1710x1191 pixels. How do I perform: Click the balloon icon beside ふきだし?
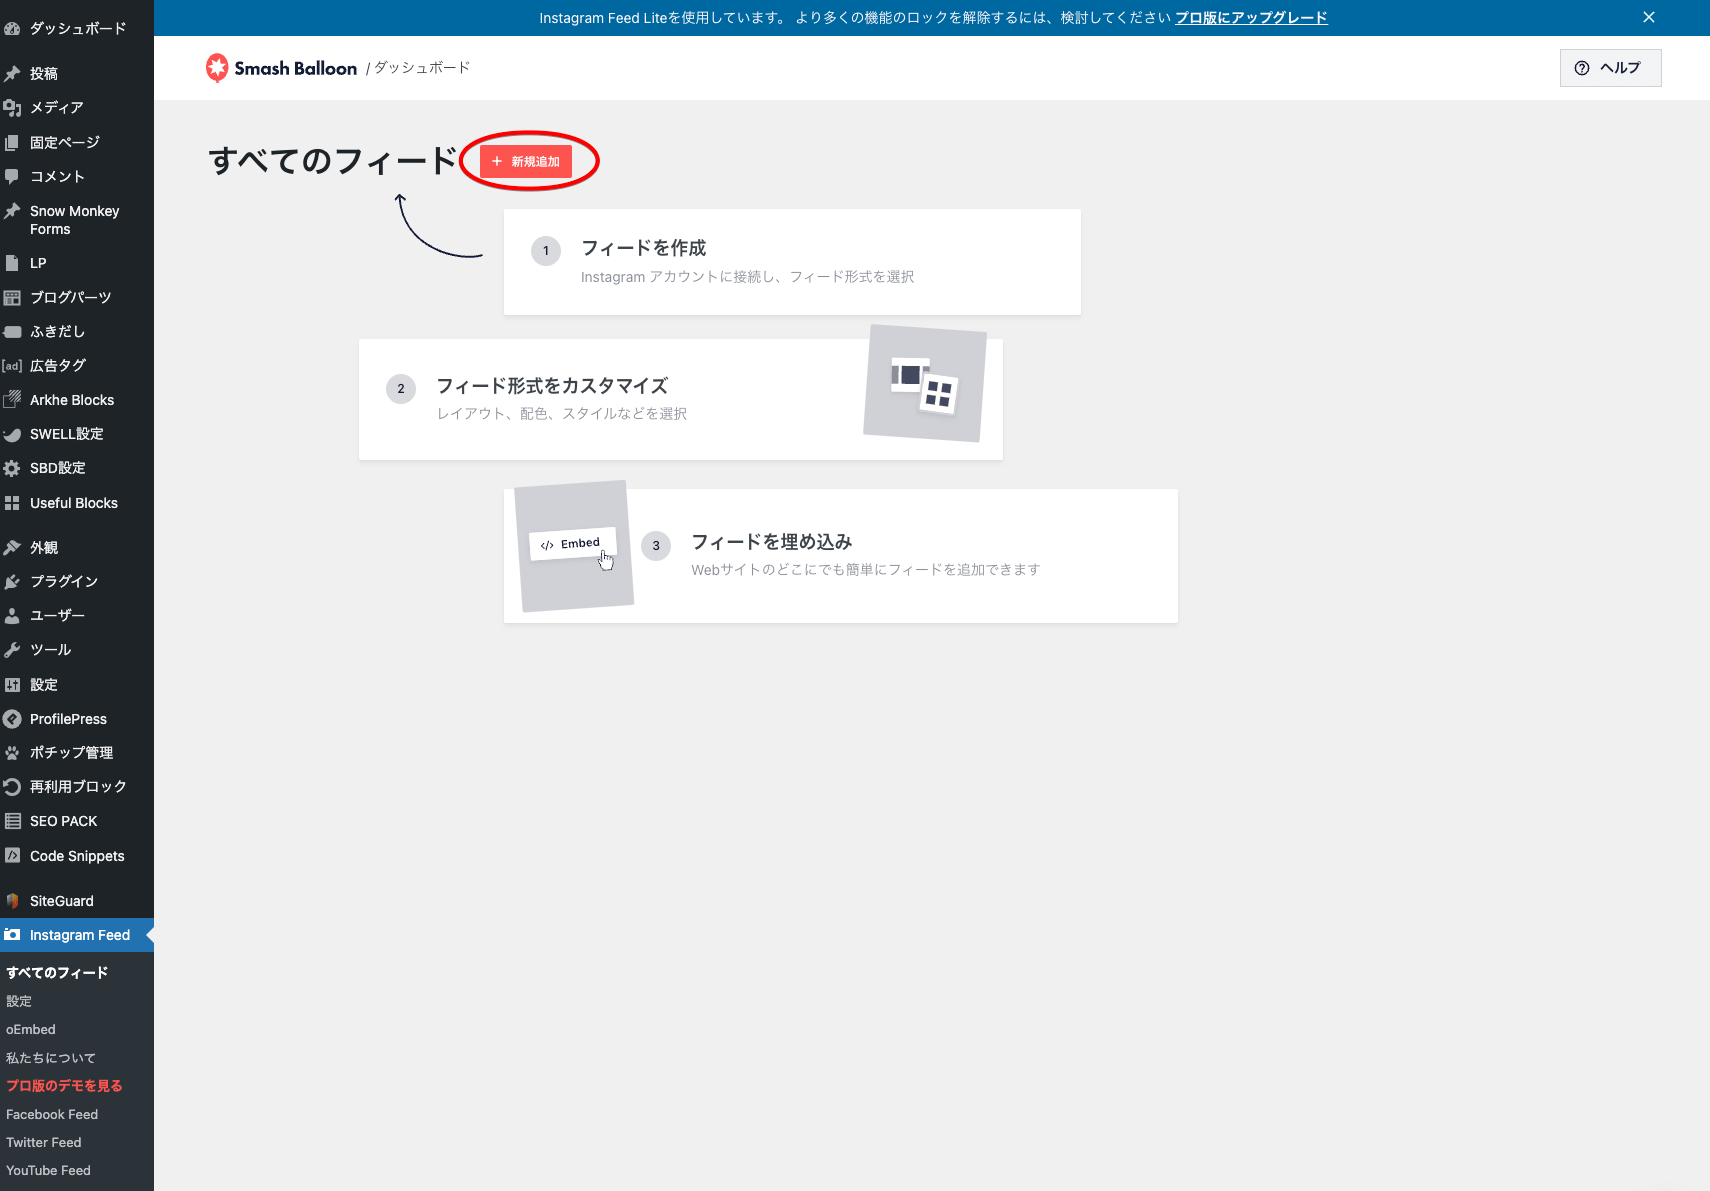pos(12,331)
